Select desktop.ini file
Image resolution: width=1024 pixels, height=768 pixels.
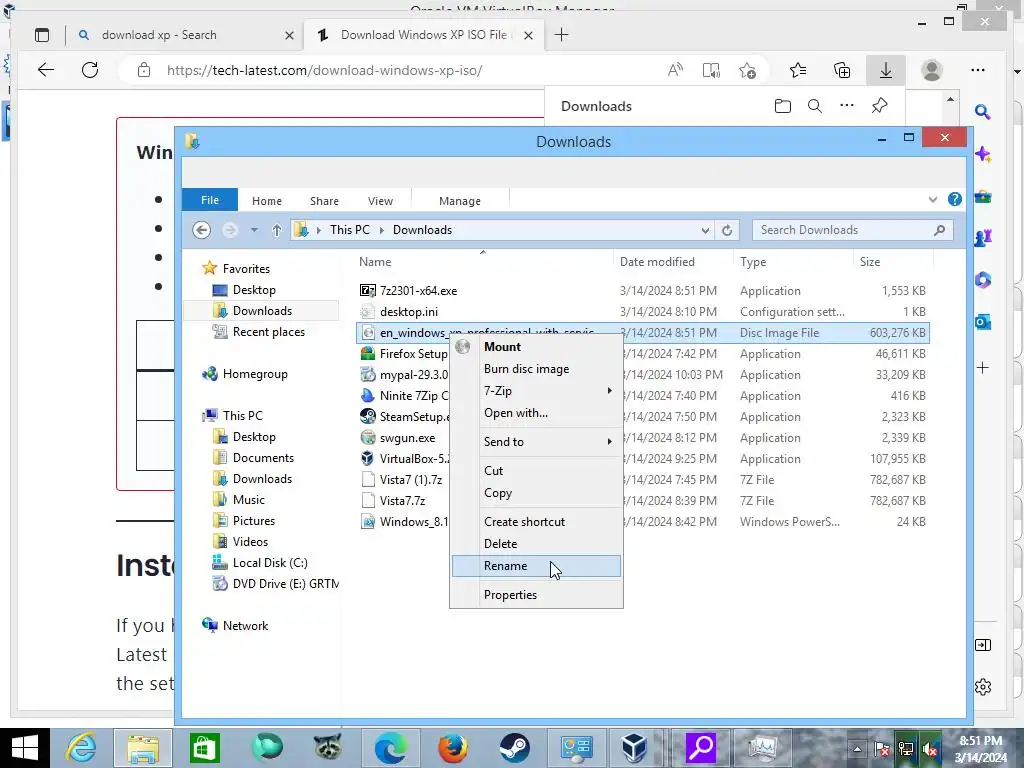[x=409, y=312]
